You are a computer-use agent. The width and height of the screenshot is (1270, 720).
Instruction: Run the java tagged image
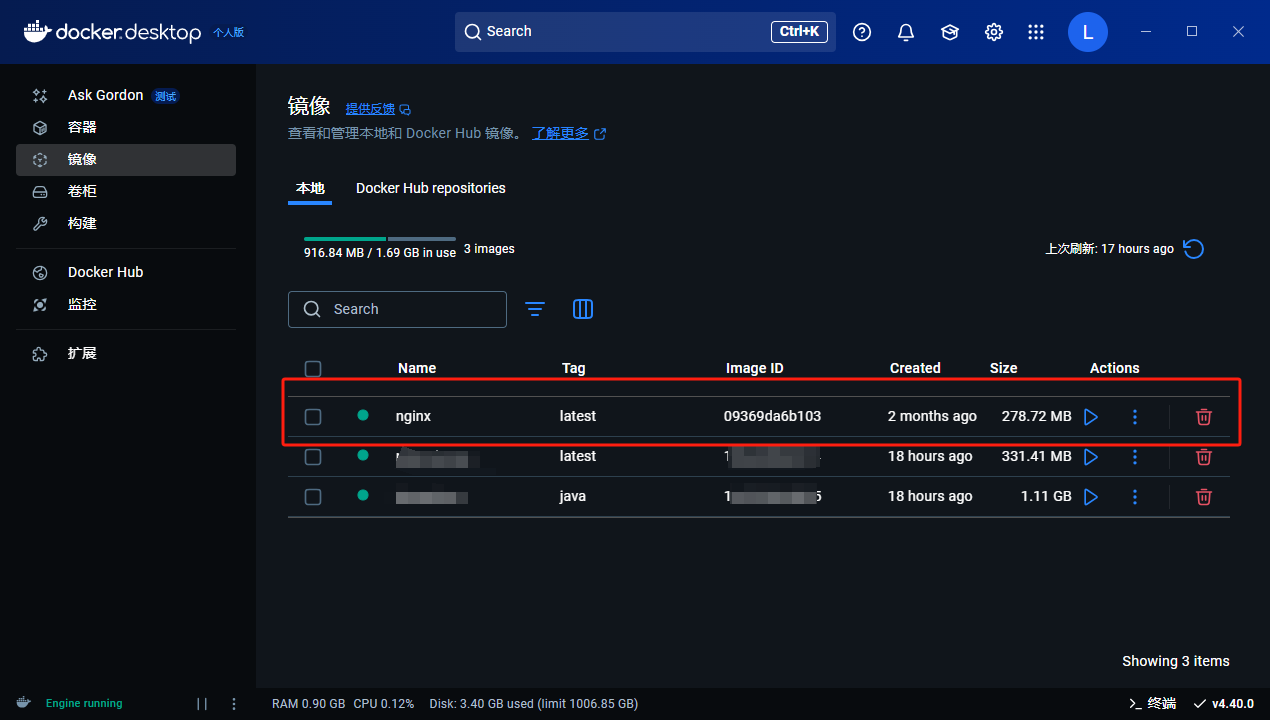(x=1091, y=496)
